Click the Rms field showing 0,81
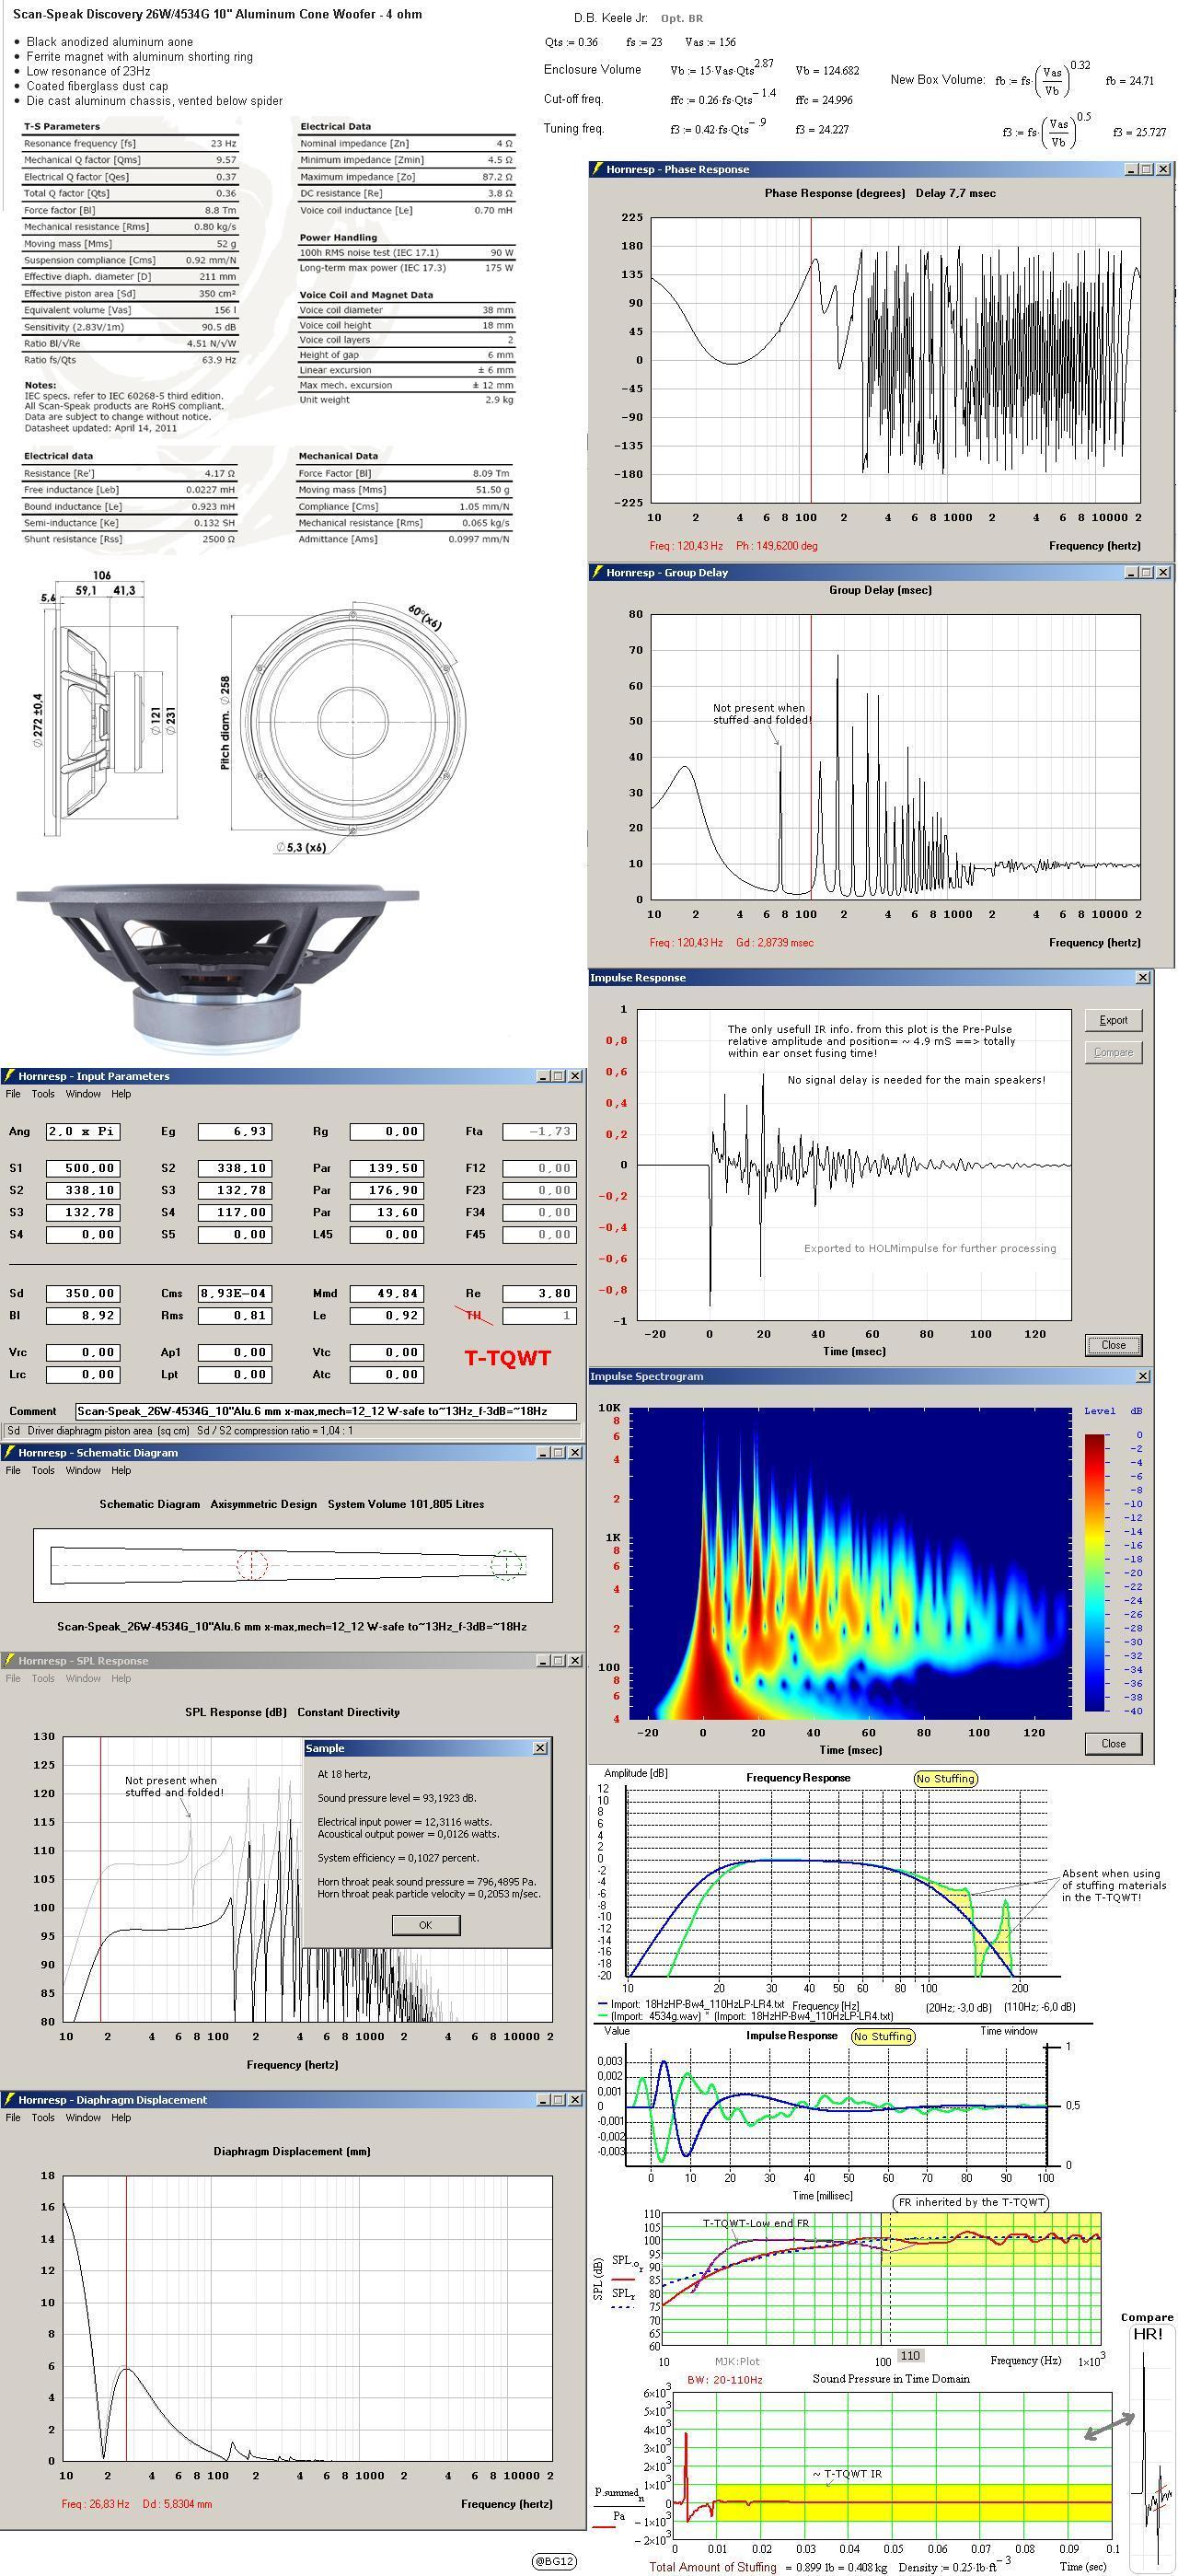1178x2576 pixels. point(234,1315)
